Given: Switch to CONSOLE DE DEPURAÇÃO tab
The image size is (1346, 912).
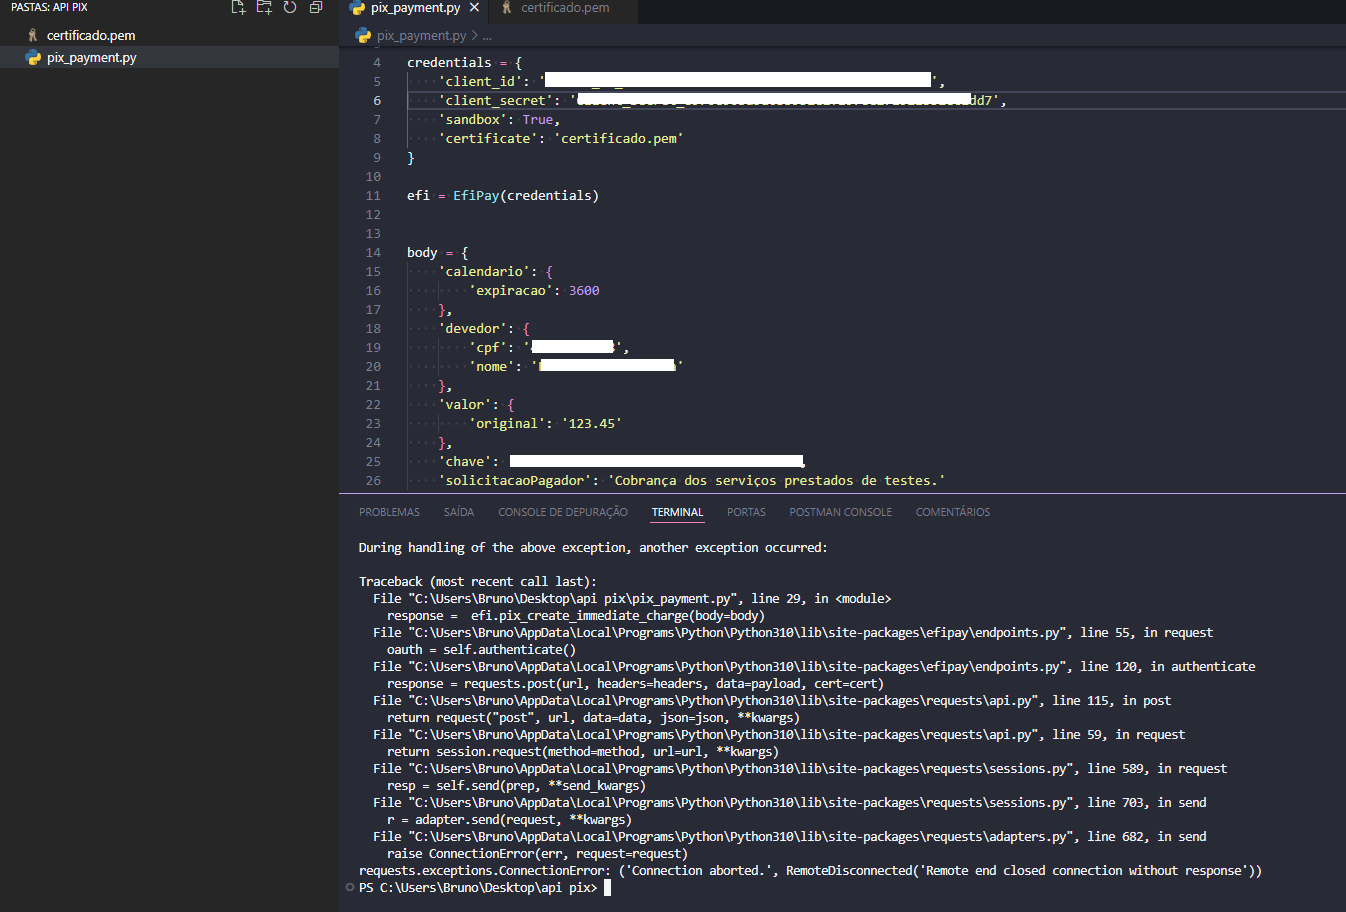Looking at the screenshot, I should (x=563, y=512).
